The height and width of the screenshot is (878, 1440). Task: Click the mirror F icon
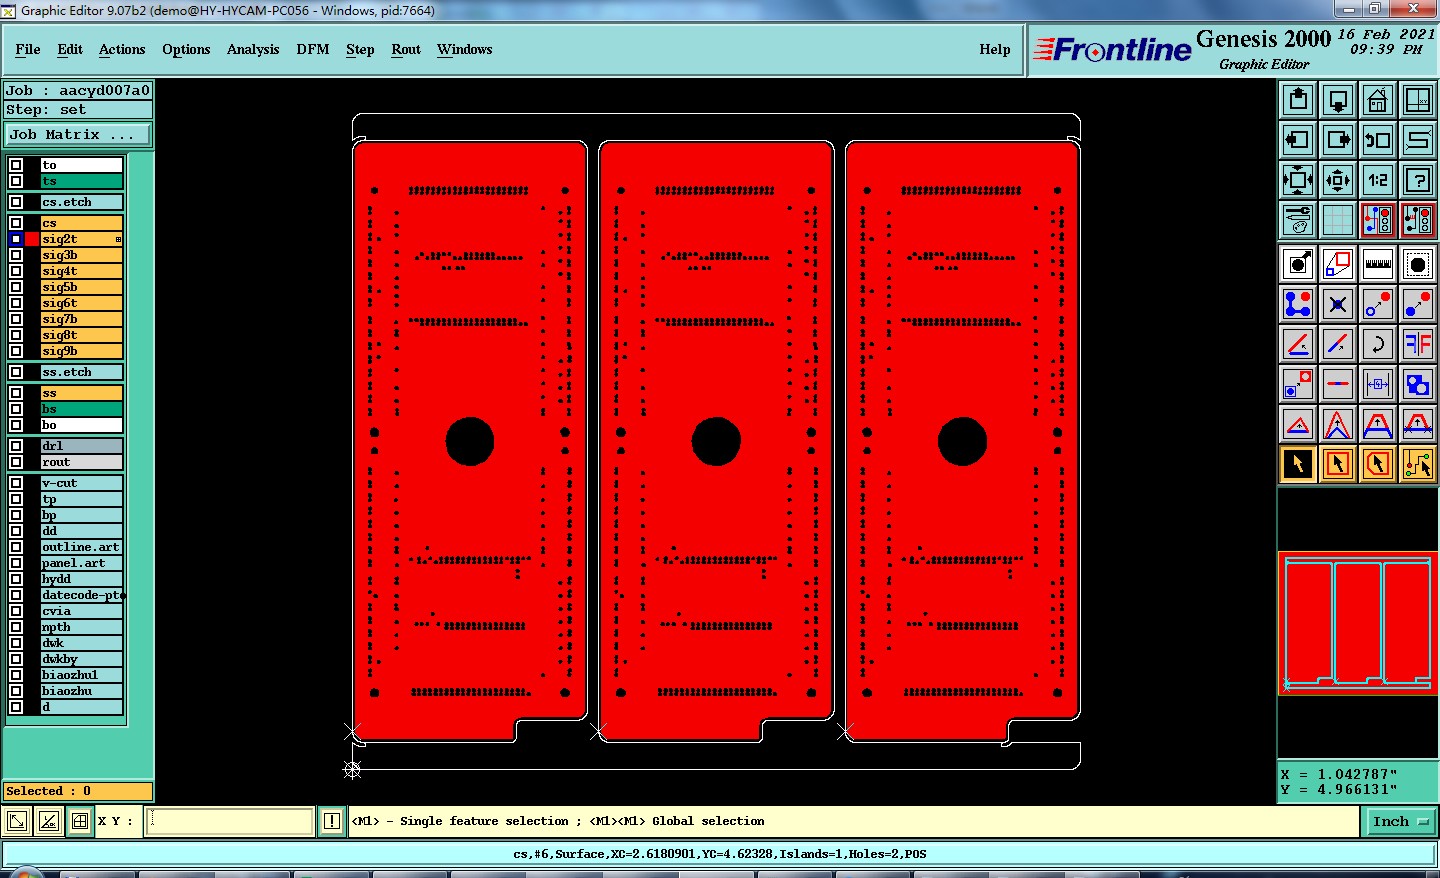pyautogui.click(x=1418, y=344)
